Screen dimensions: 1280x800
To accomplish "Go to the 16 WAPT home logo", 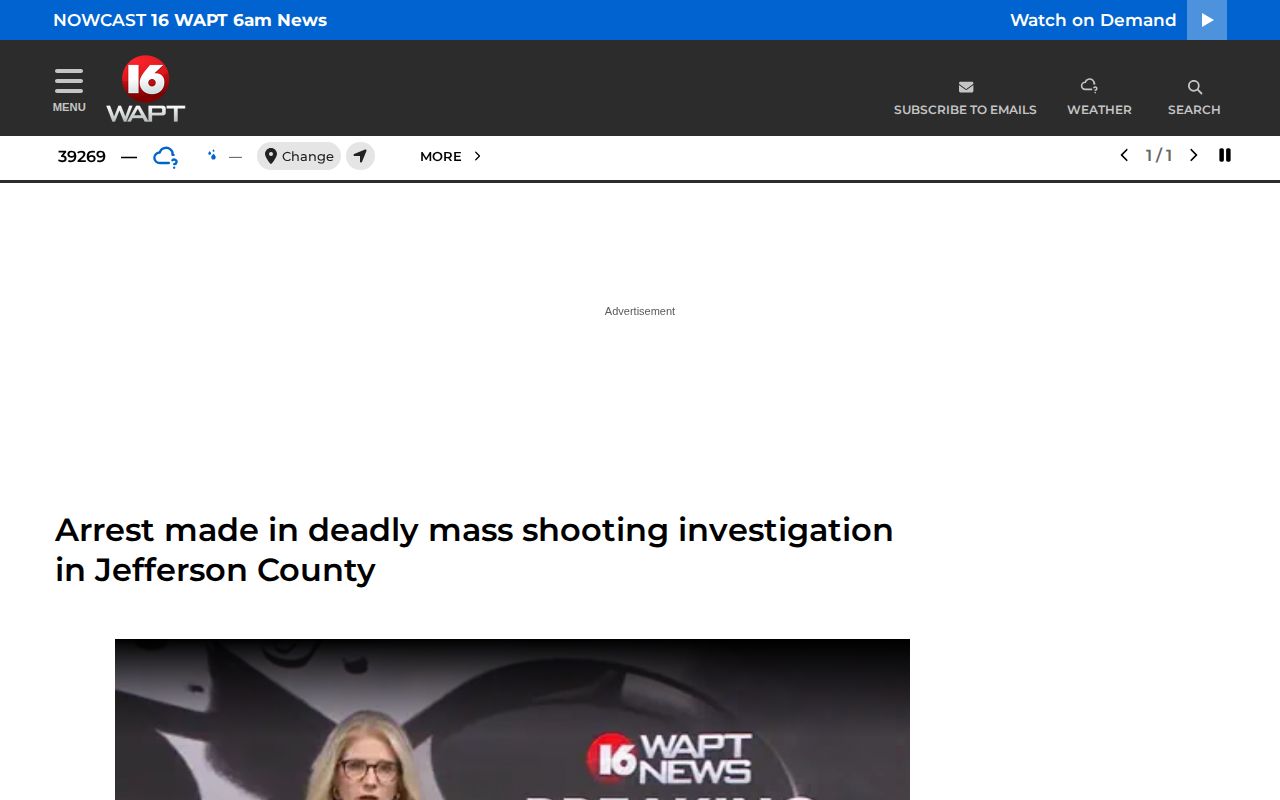I will click(x=146, y=89).
